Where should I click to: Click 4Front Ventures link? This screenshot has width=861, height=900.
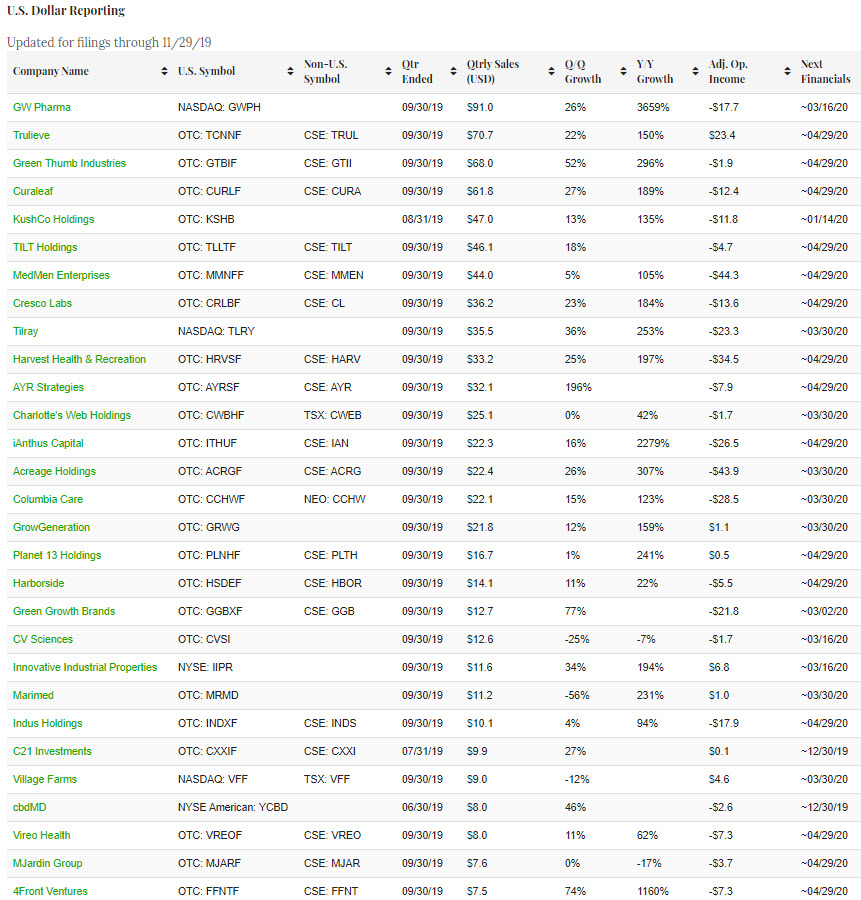coord(50,891)
